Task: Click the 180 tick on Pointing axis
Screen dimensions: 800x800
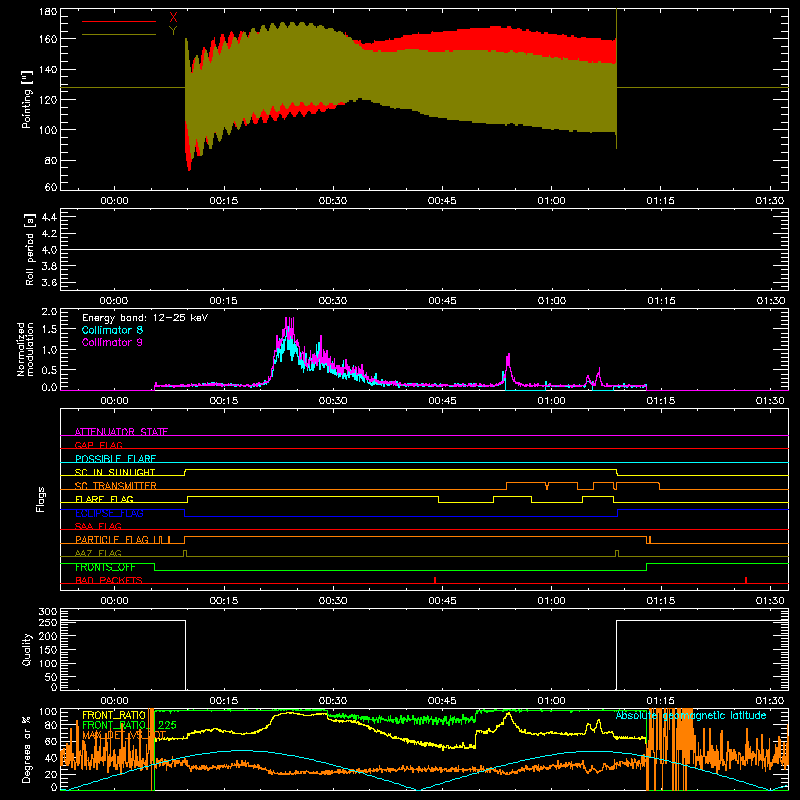Action: (x=48, y=11)
